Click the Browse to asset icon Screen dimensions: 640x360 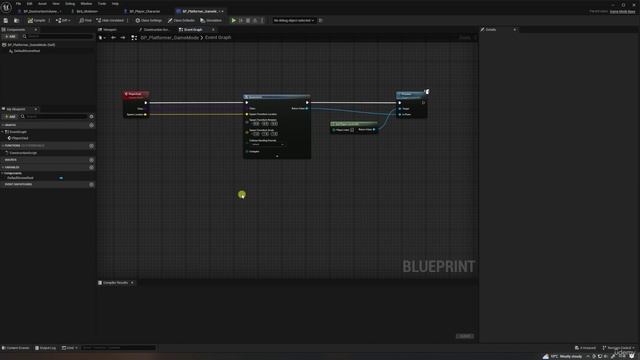point(16,20)
